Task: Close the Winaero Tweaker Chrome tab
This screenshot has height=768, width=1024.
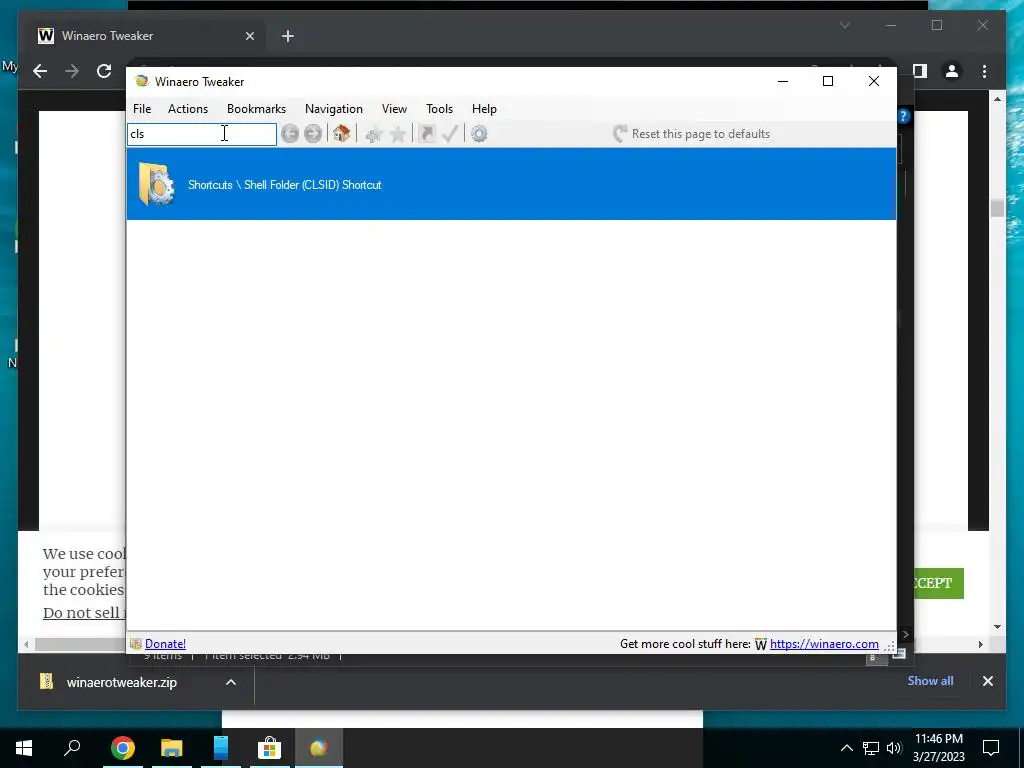Action: [x=249, y=36]
